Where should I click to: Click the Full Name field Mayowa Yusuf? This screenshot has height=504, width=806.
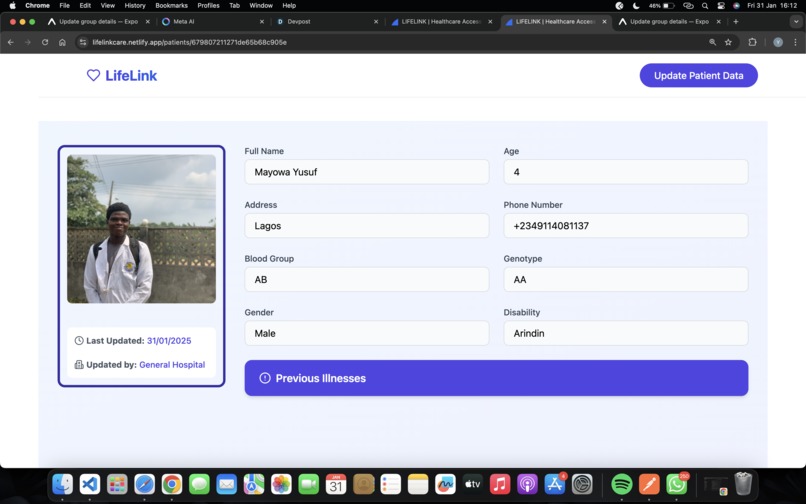click(x=367, y=172)
